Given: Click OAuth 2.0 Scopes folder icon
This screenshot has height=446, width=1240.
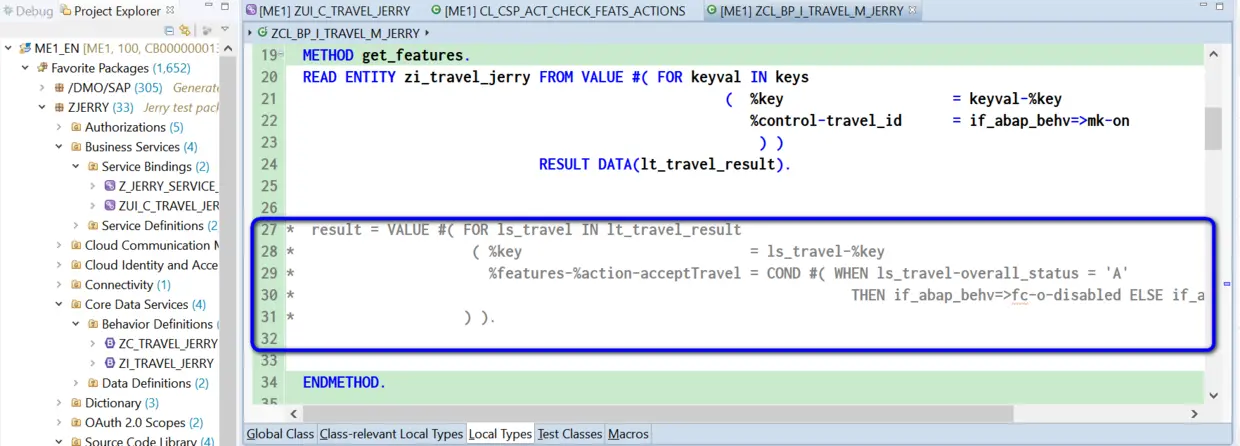Looking at the screenshot, I should coord(75,422).
